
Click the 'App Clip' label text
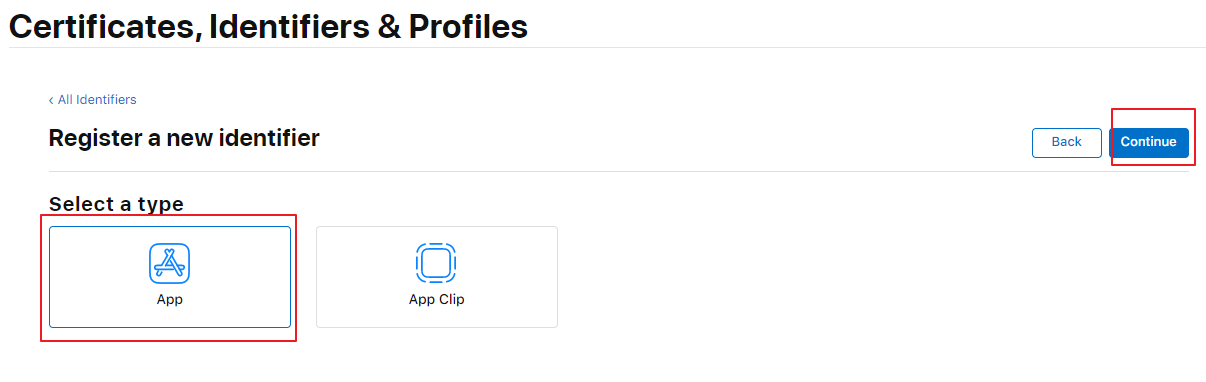point(437,299)
